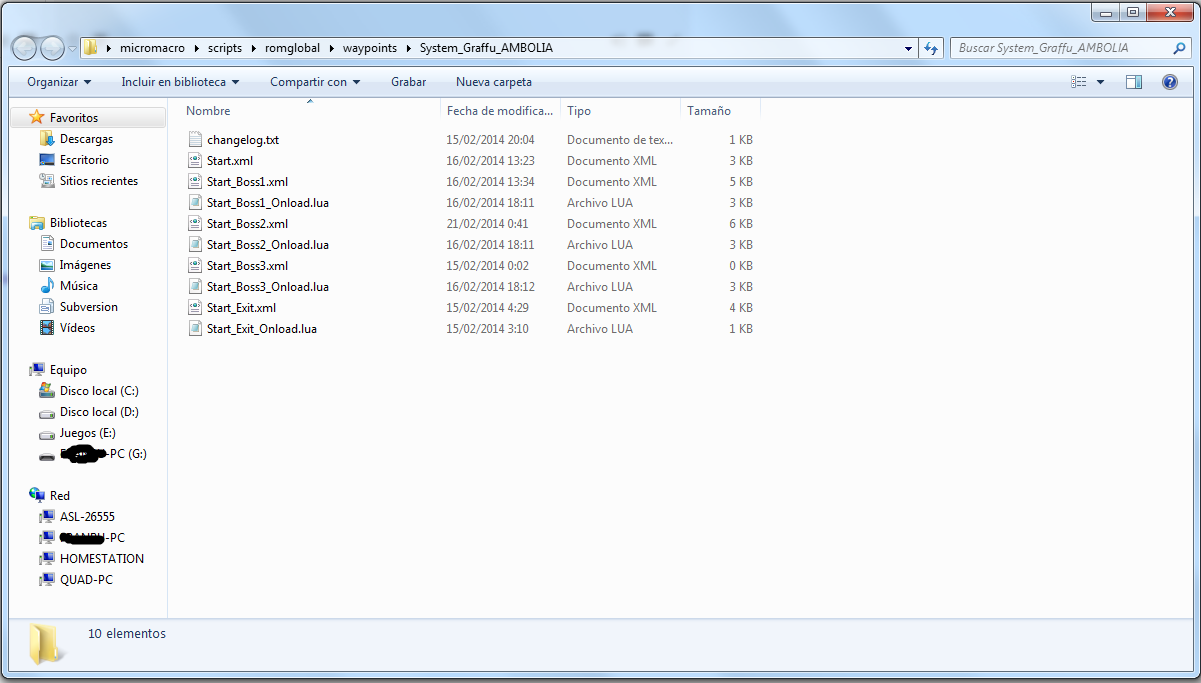Click the change view icon
This screenshot has width=1201, height=683.
(1078, 82)
